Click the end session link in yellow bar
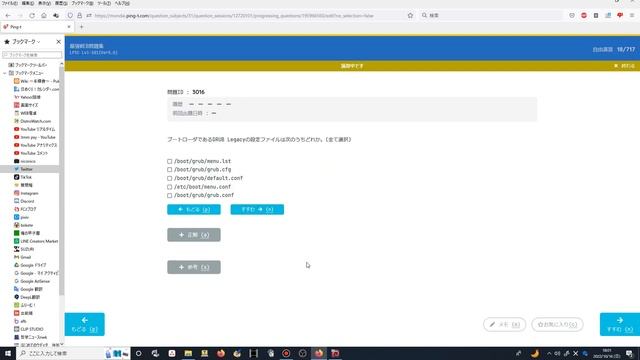The height and width of the screenshot is (360, 640). 624,66
